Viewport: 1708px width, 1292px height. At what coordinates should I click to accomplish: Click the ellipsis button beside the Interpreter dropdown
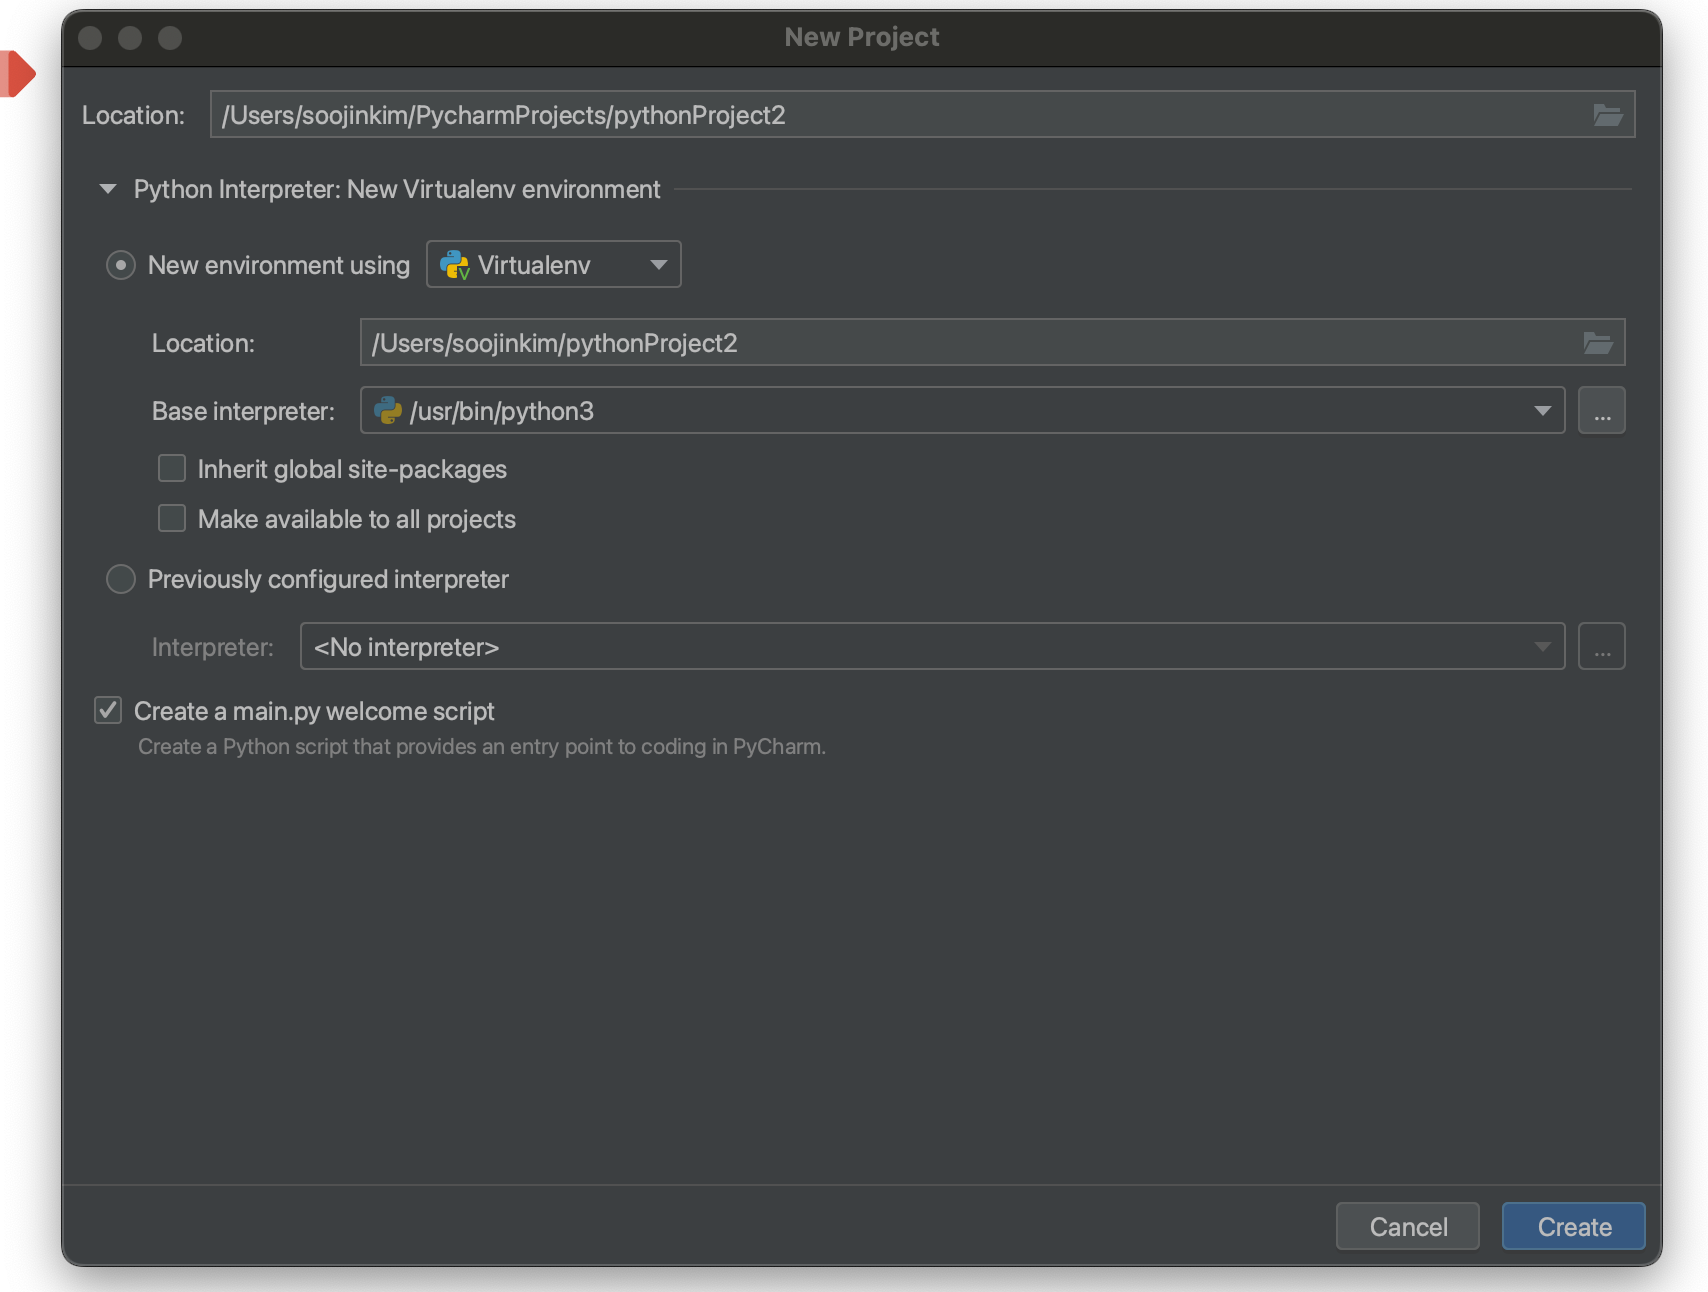(x=1601, y=647)
